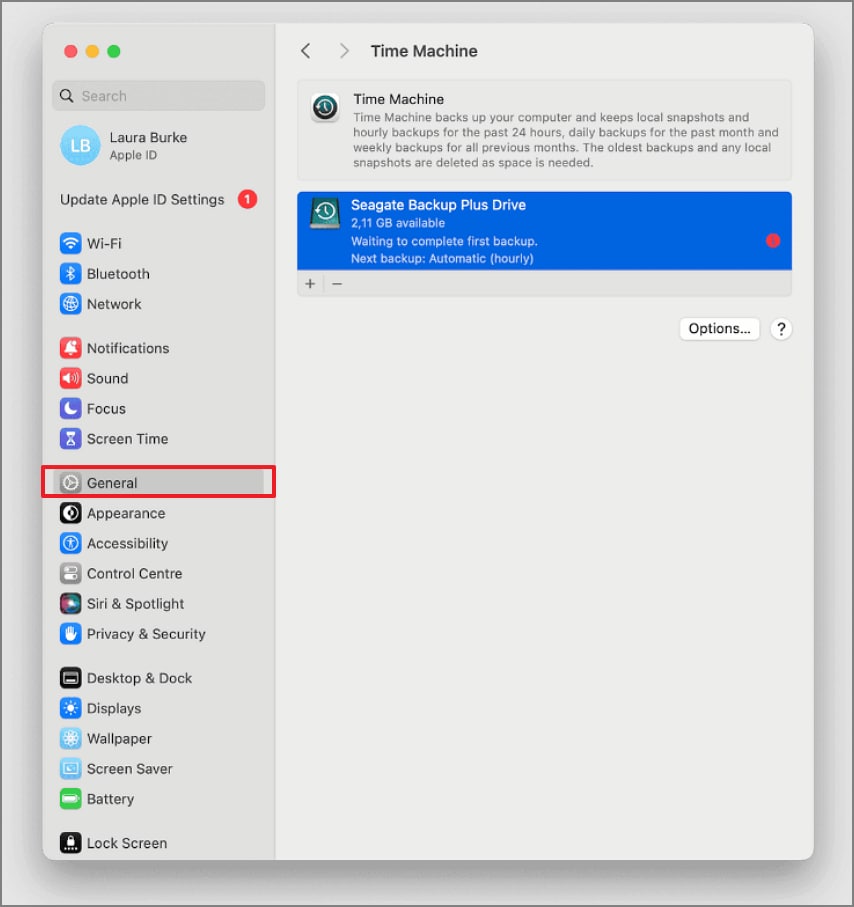Image resolution: width=854 pixels, height=907 pixels.
Task: Click the Search field
Action: (159, 95)
